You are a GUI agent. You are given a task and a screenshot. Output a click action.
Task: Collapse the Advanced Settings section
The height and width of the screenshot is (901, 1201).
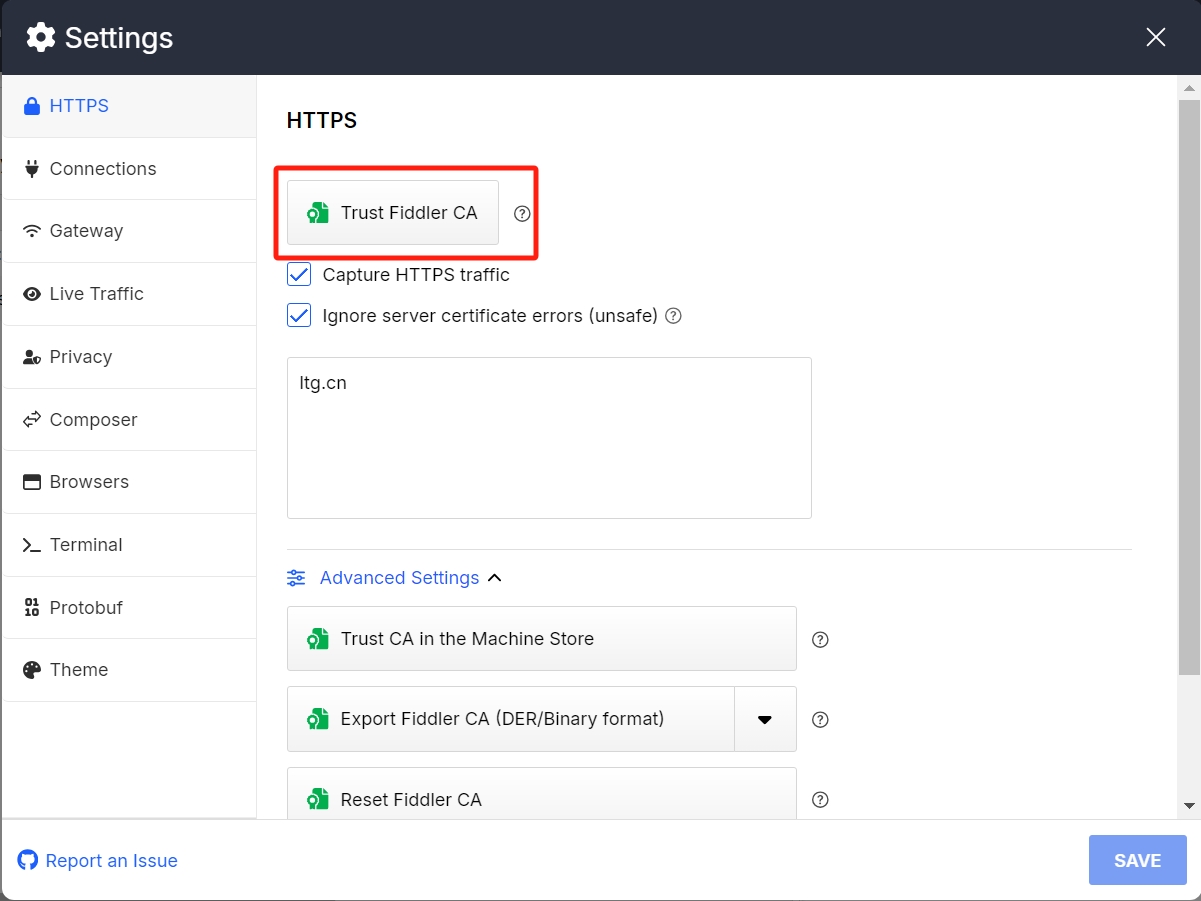pyautogui.click(x=394, y=578)
